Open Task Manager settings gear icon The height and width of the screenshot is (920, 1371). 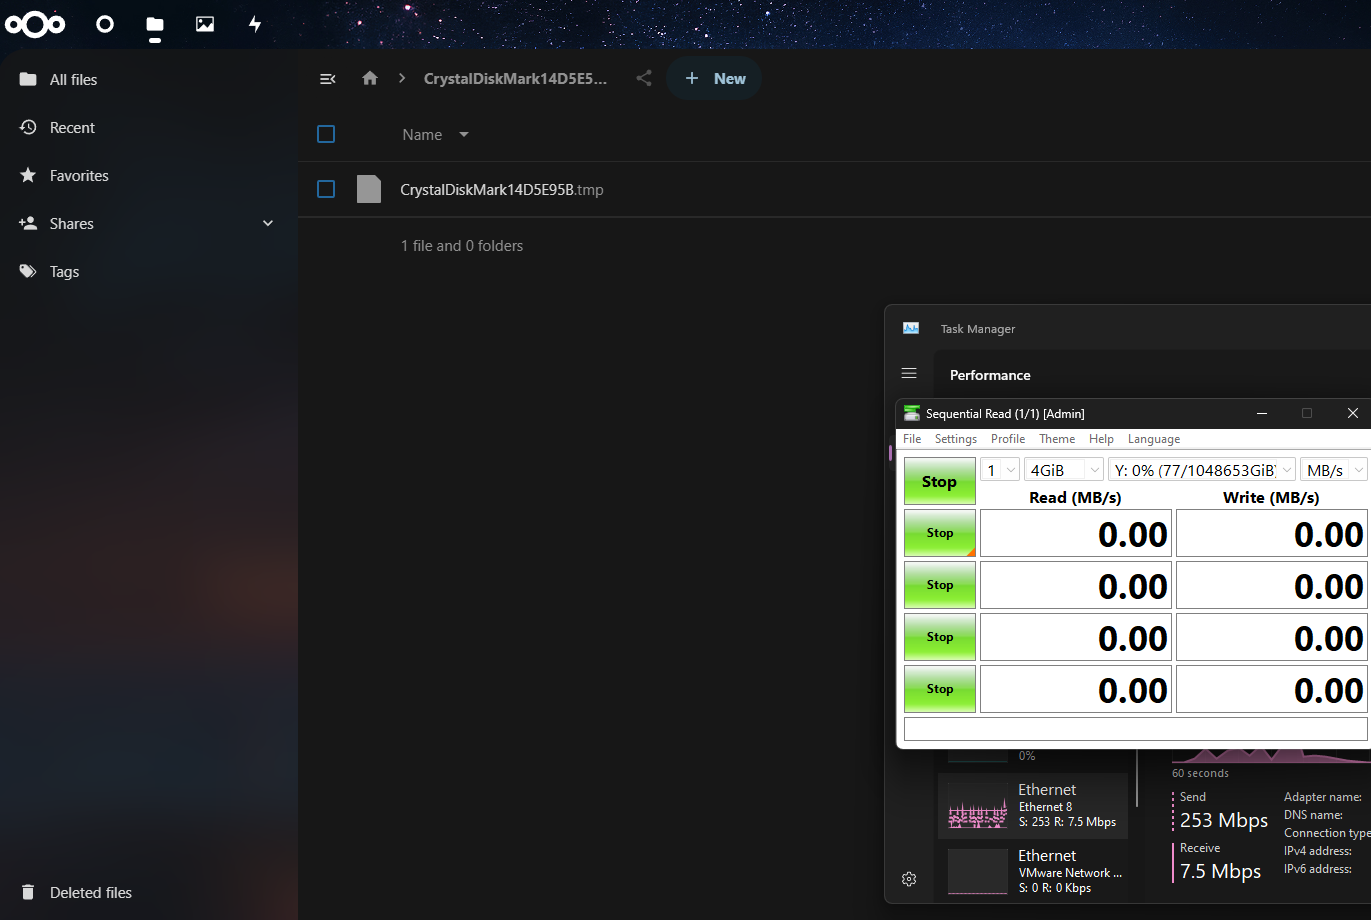click(909, 879)
